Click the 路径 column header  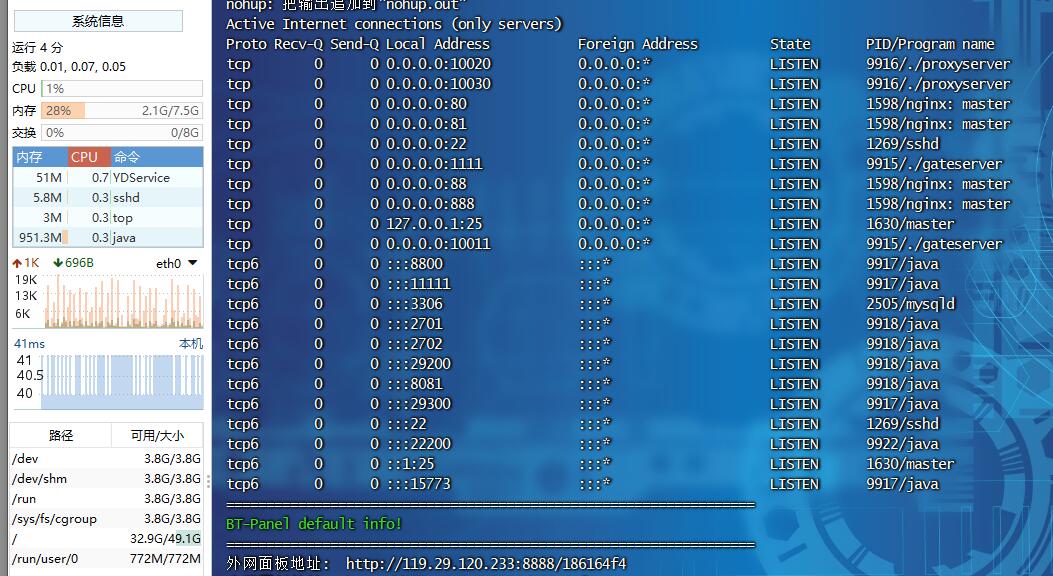(x=60, y=436)
